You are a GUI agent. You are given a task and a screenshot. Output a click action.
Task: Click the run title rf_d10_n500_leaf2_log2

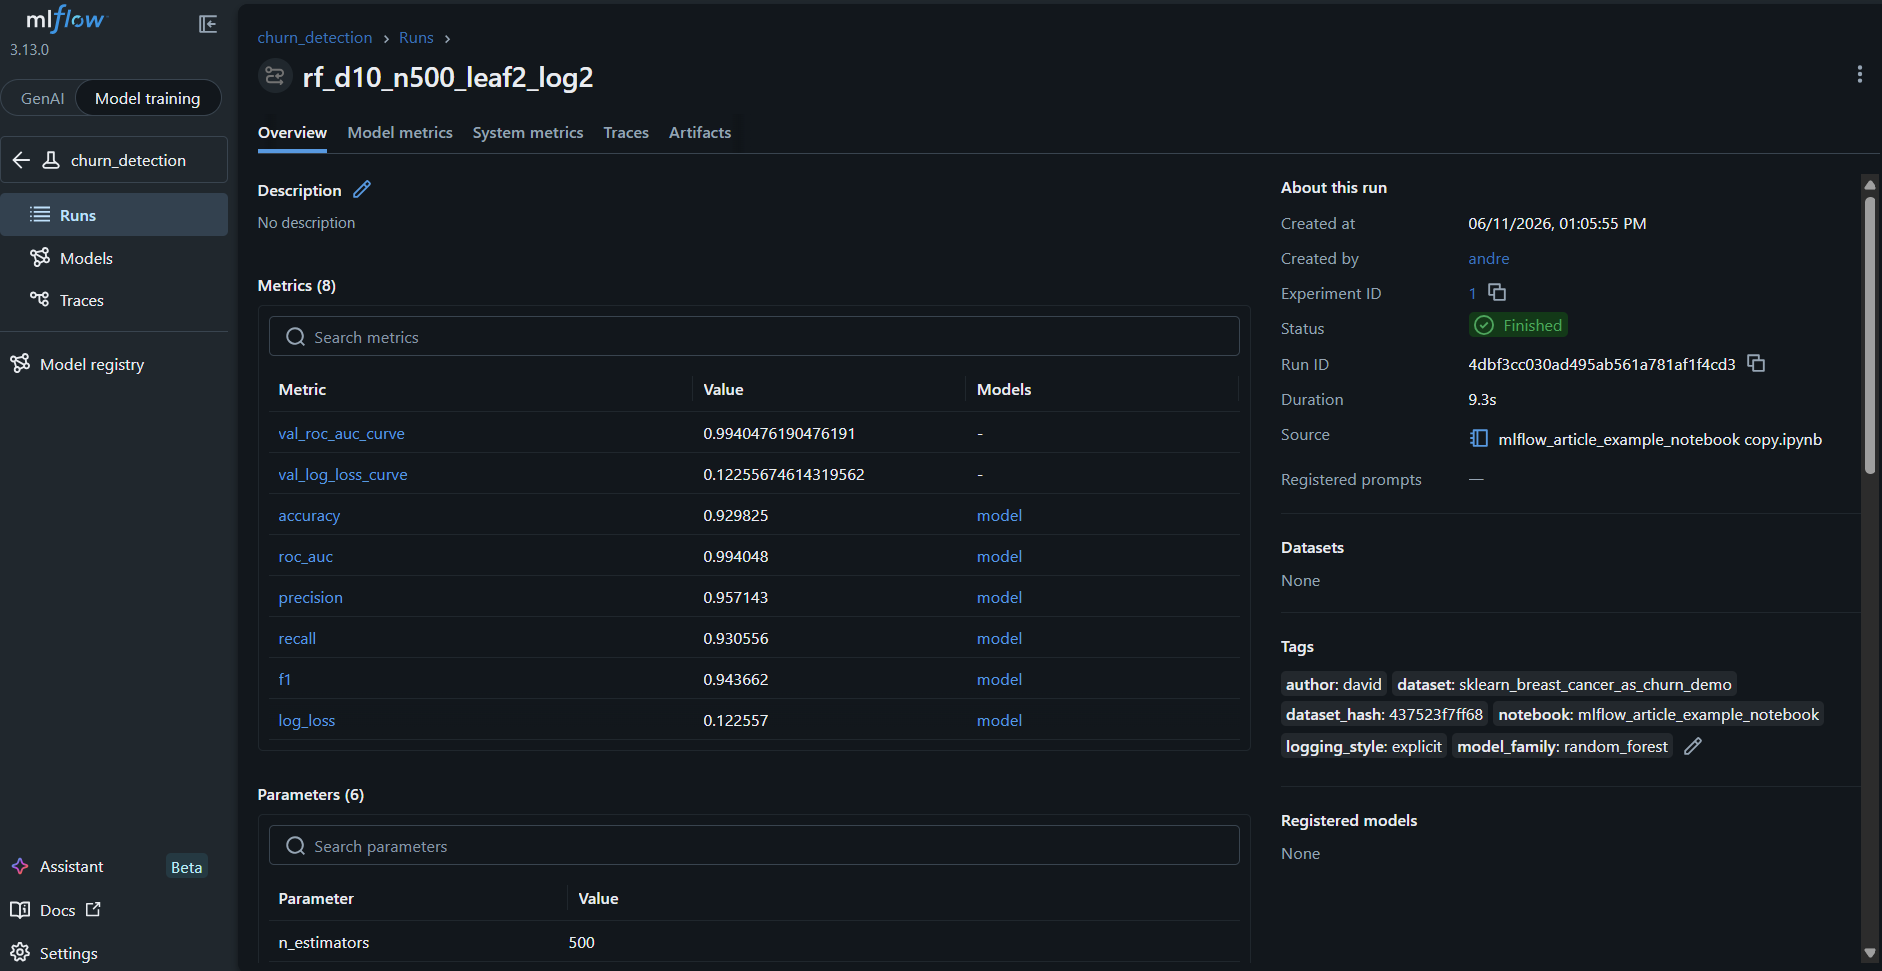coord(448,77)
